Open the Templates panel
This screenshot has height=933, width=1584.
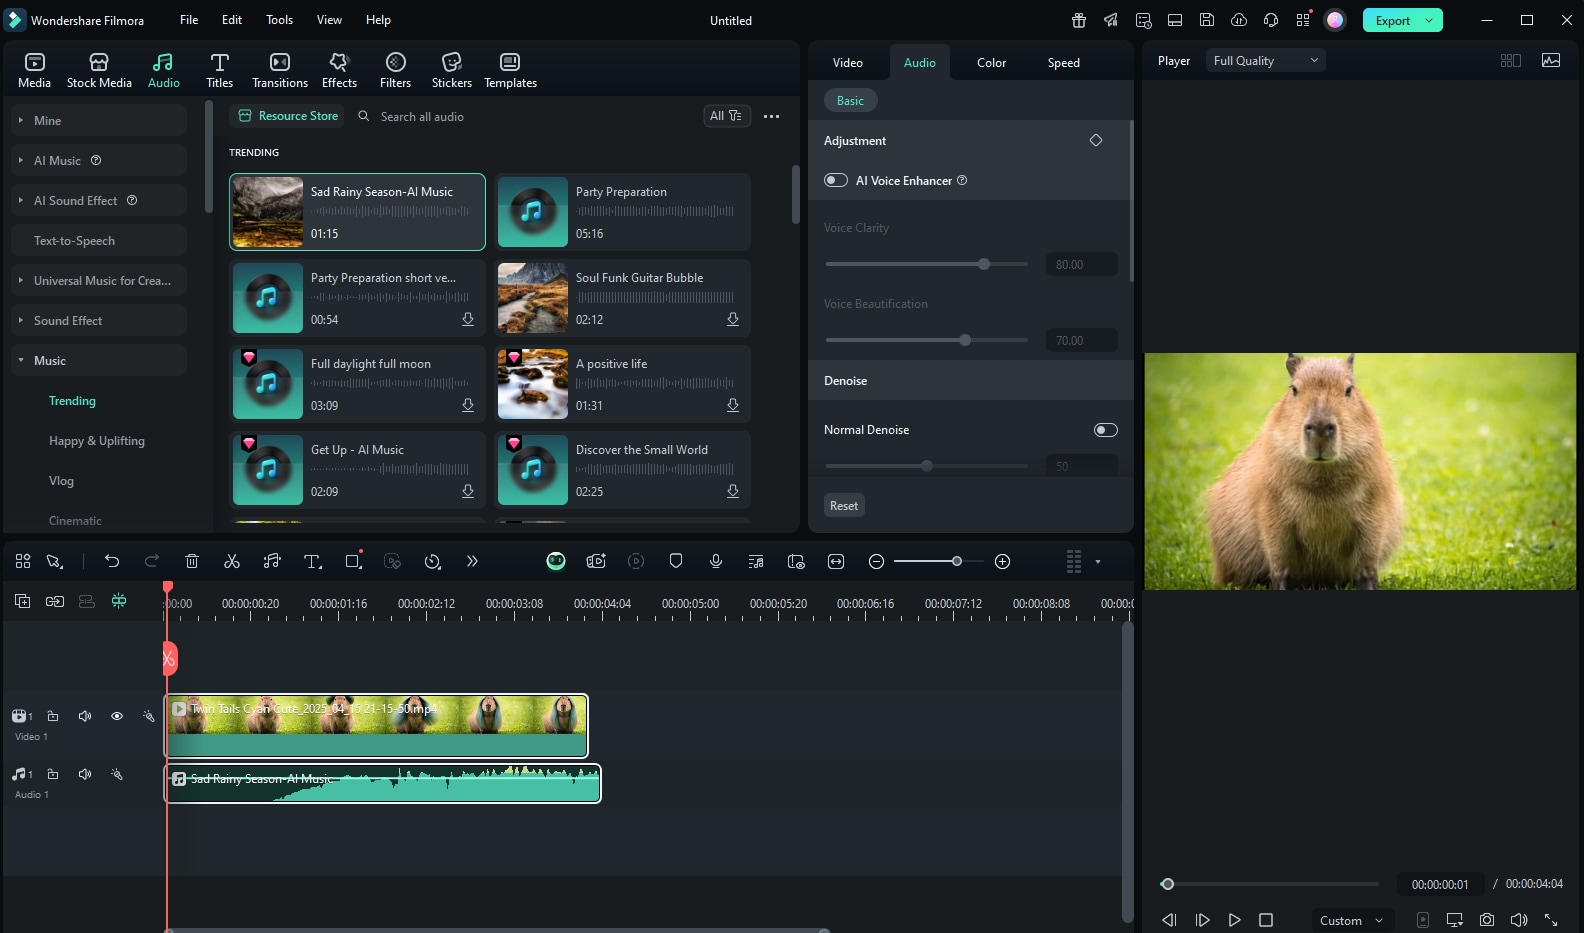point(510,71)
